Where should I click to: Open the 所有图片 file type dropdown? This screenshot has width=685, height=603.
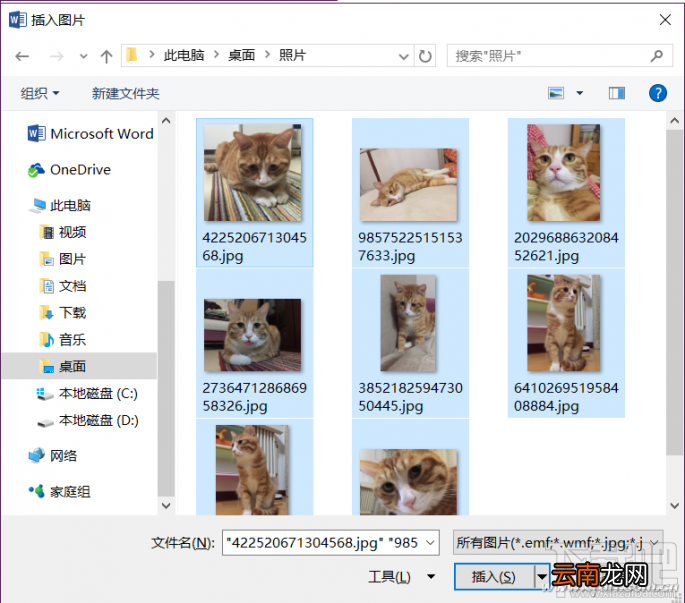(x=558, y=542)
